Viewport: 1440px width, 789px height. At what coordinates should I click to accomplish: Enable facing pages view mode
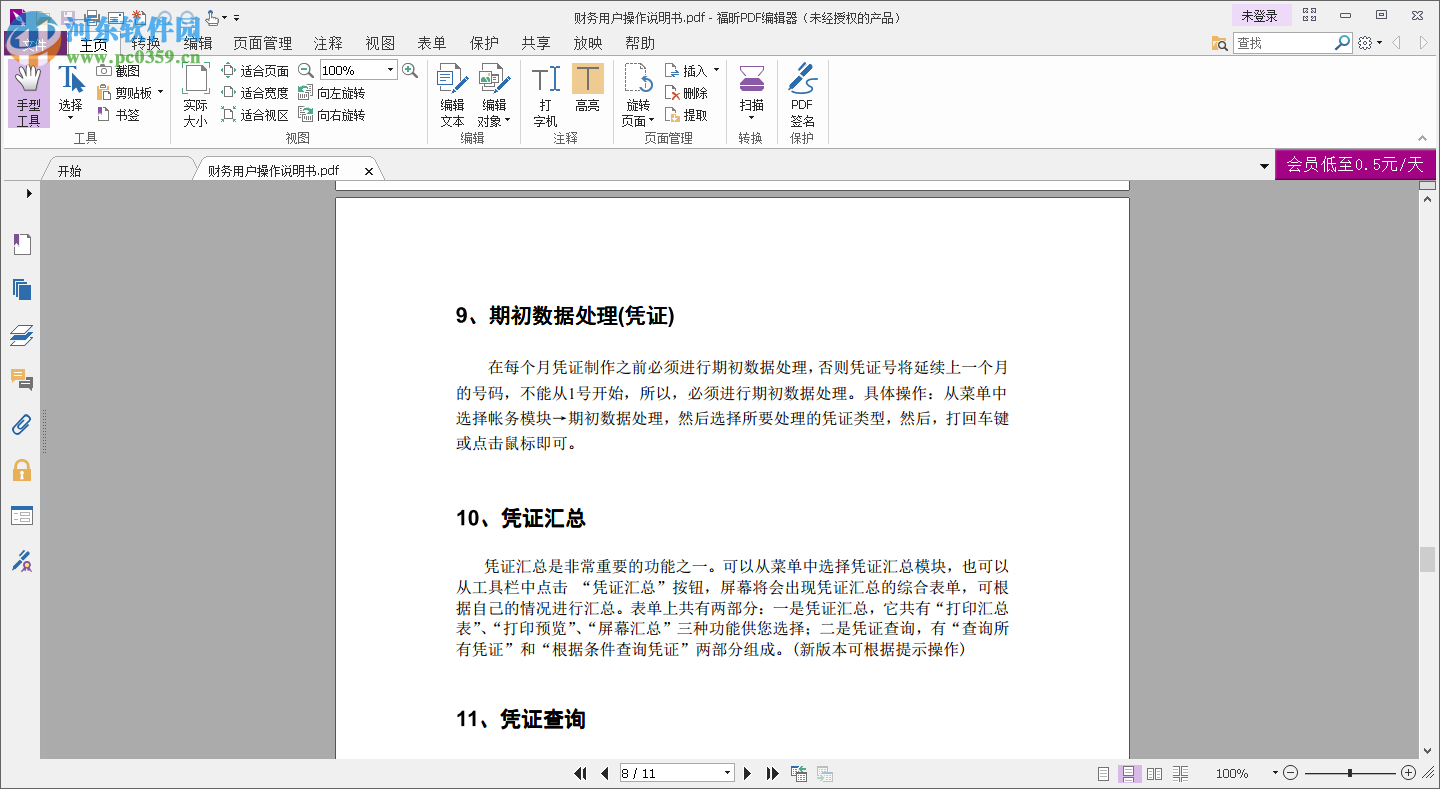pyautogui.click(x=1154, y=773)
